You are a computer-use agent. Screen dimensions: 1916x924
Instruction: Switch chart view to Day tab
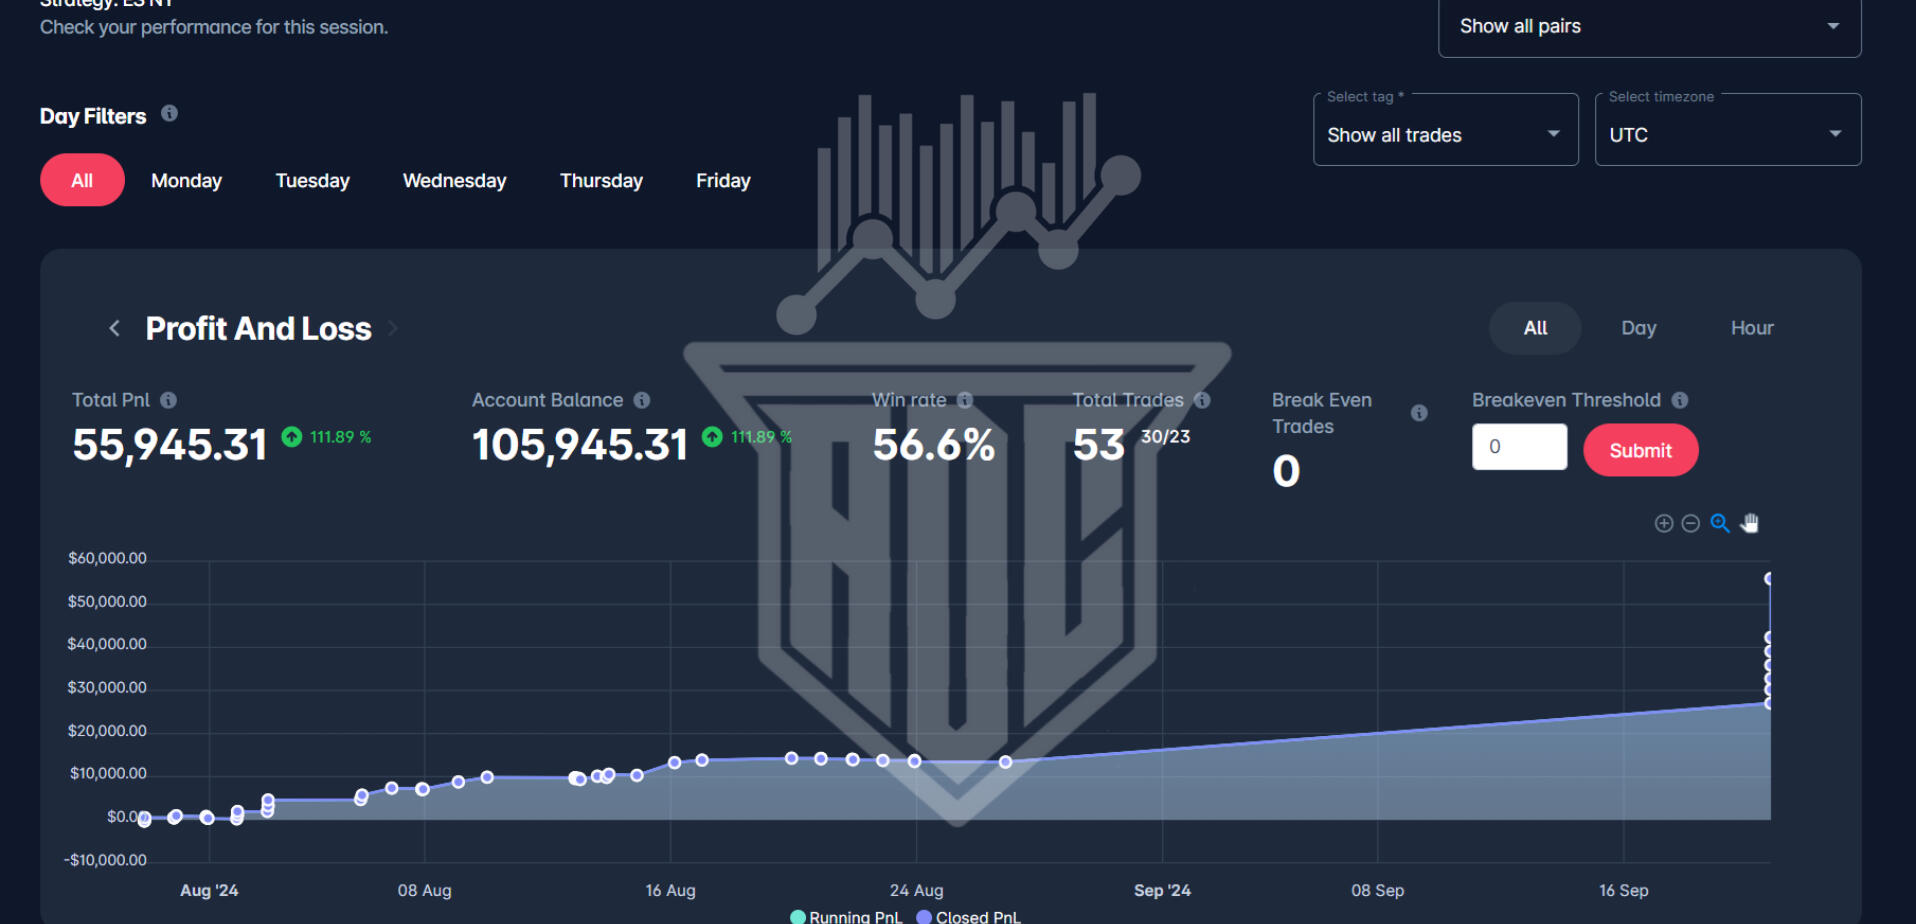[x=1639, y=328]
